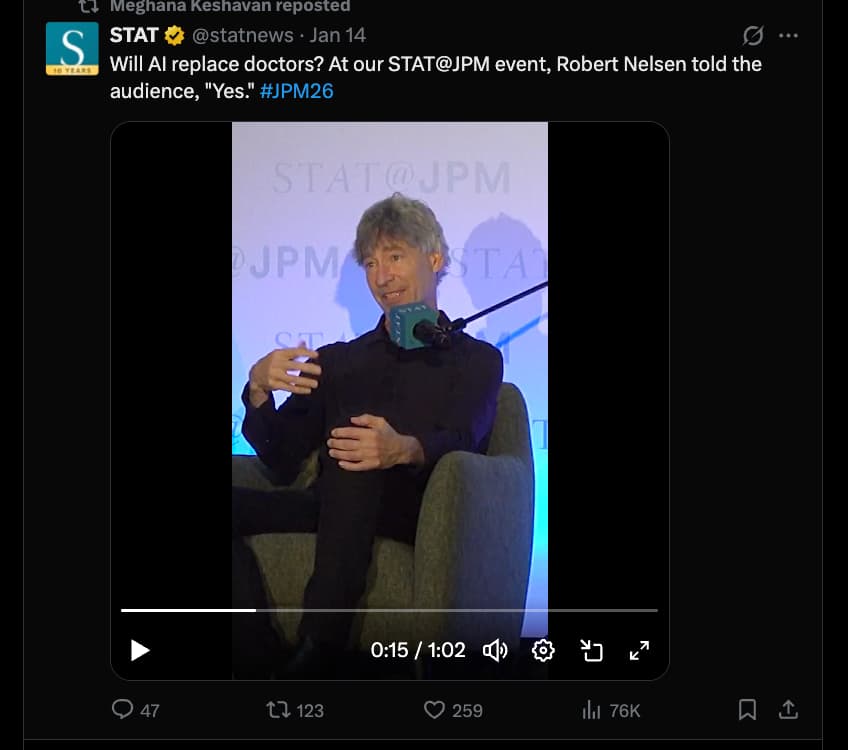
Task: Open video settings gear
Action: click(543, 651)
